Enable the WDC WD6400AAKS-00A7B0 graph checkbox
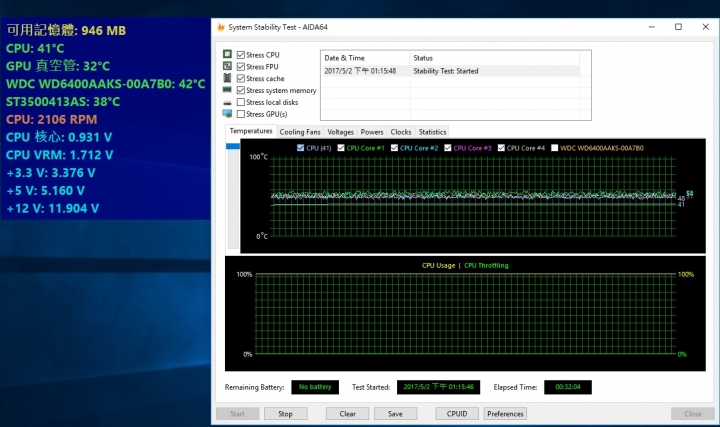Image resolution: width=720 pixels, height=427 pixels. pyautogui.click(x=555, y=148)
